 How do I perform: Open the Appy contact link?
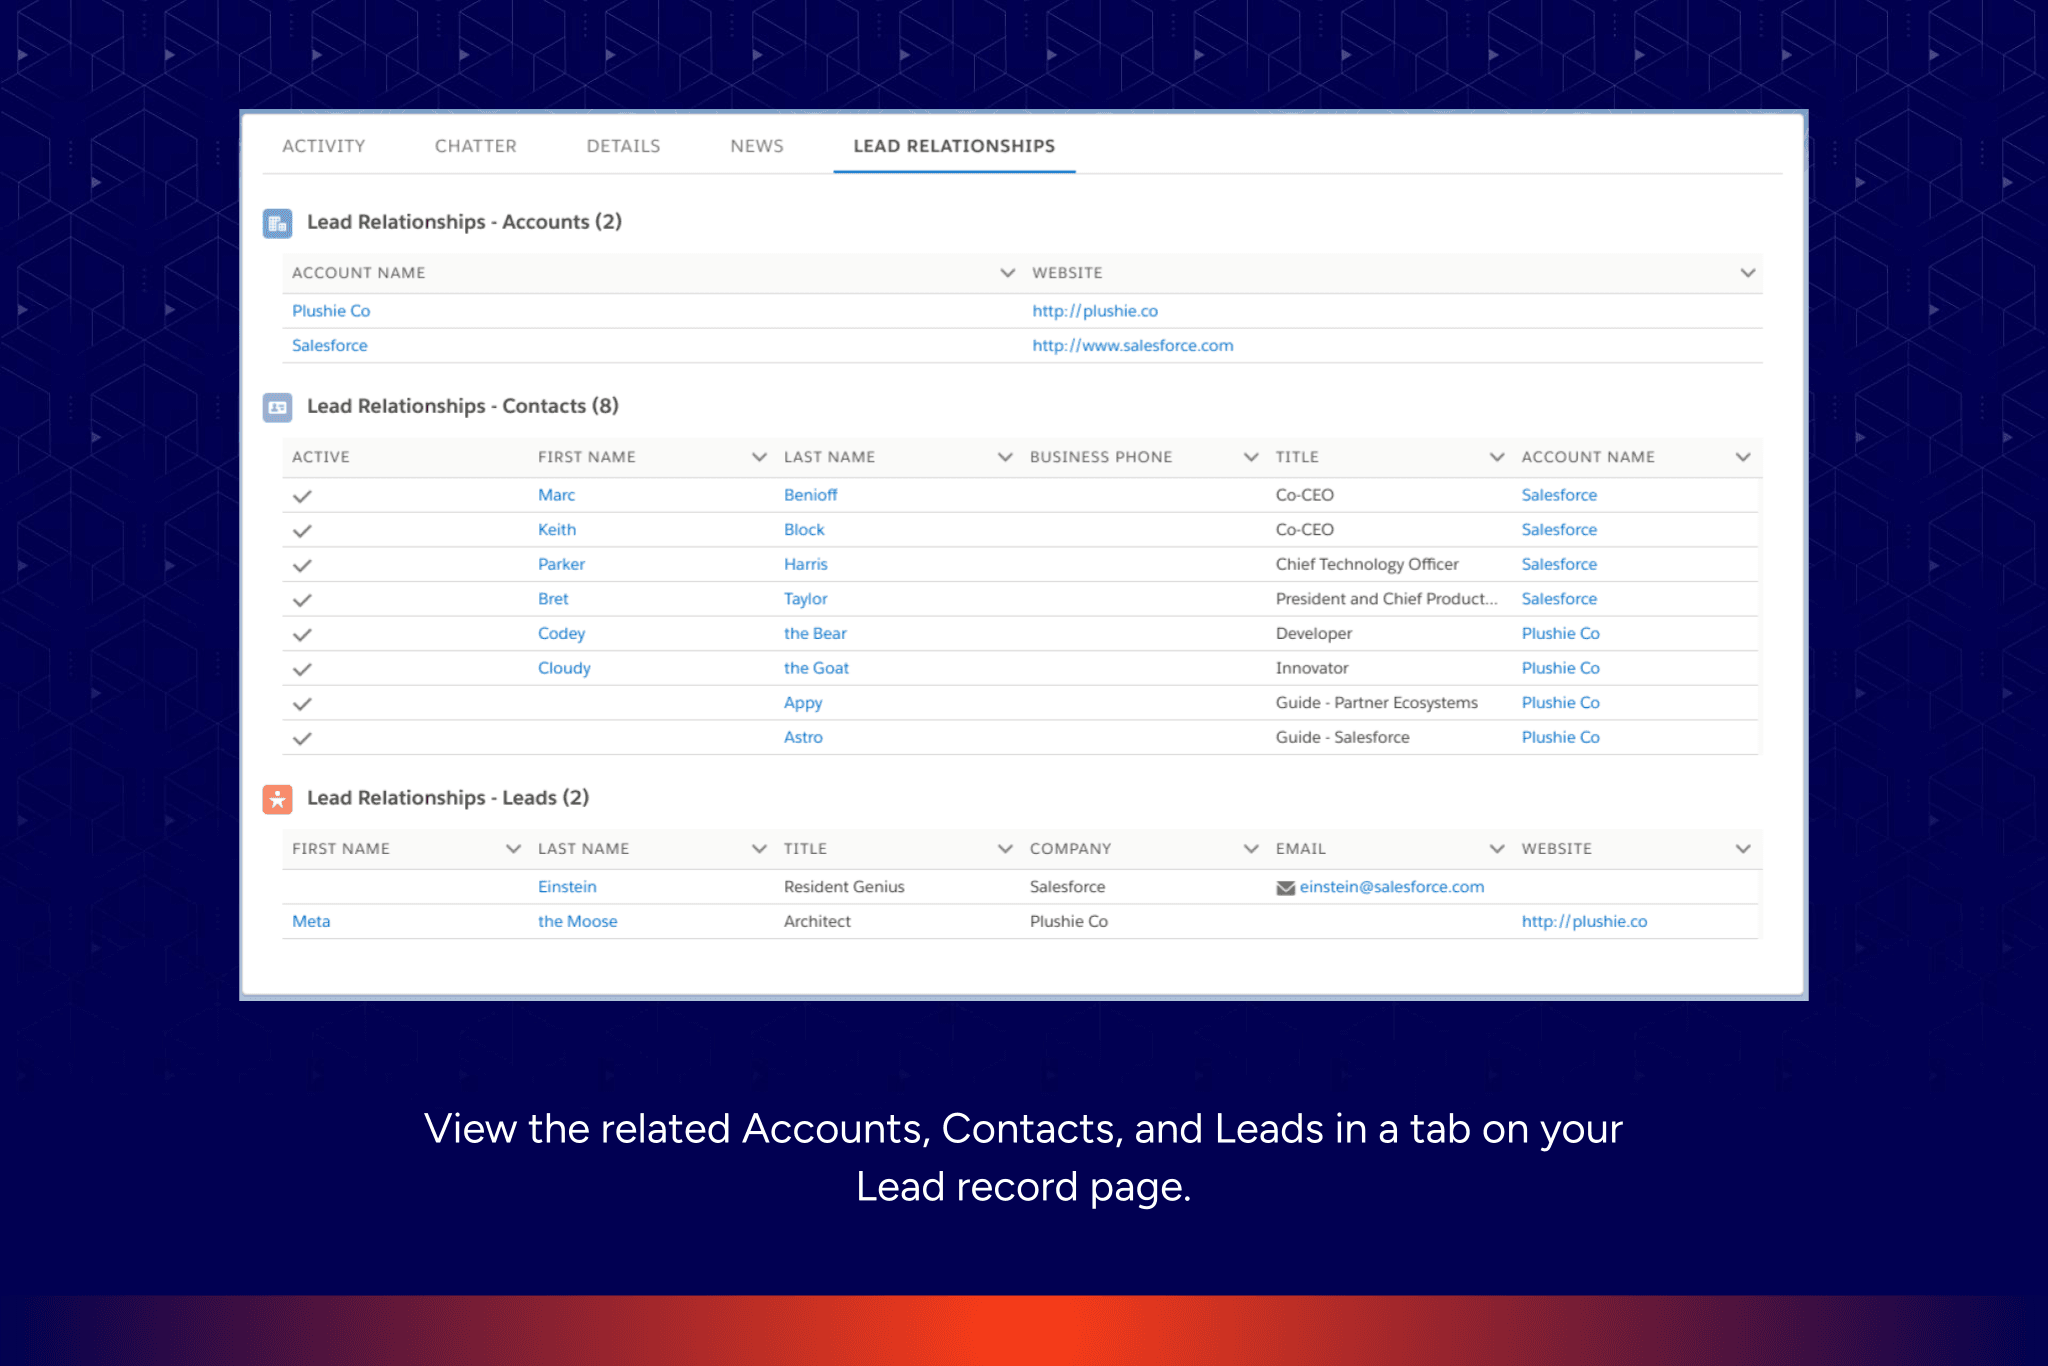[803, 703]
